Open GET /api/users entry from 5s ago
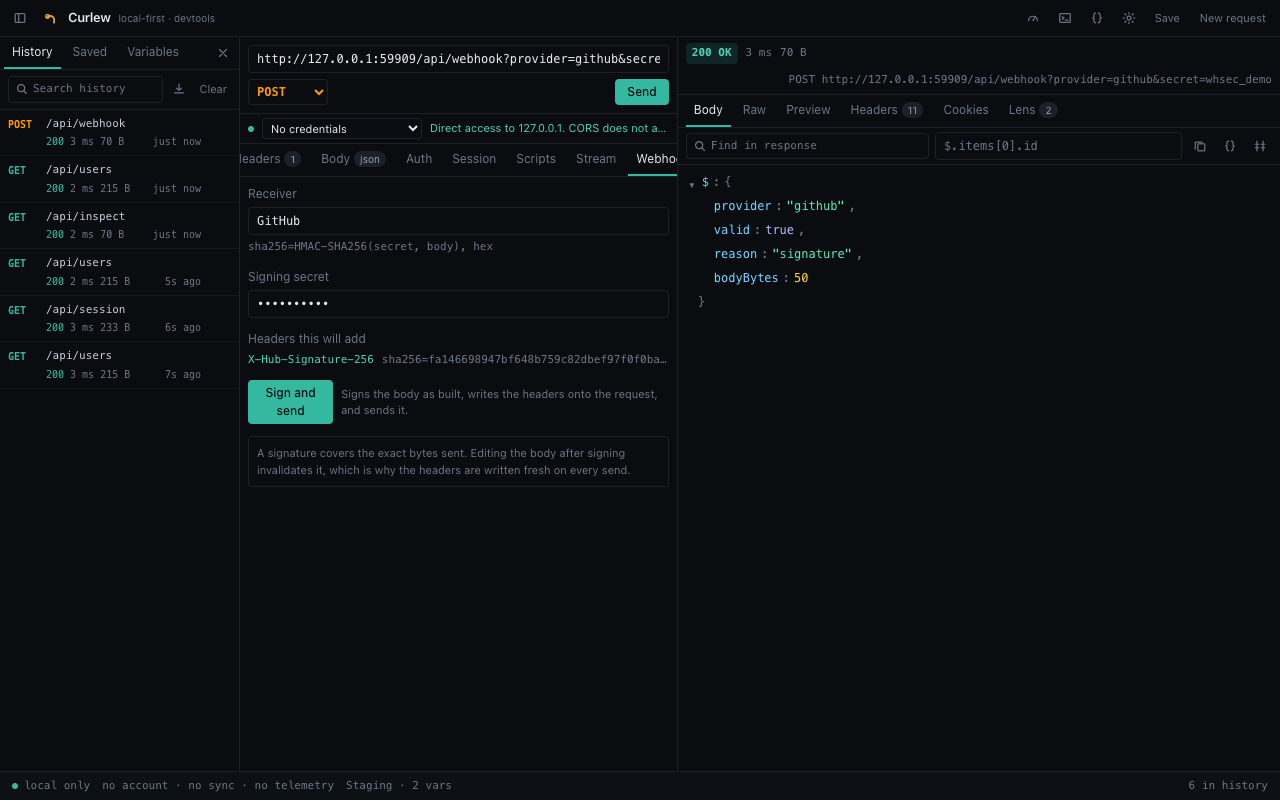Image resolution: width=1280 pixels, height=800 pixels. (x=119, y=272)
